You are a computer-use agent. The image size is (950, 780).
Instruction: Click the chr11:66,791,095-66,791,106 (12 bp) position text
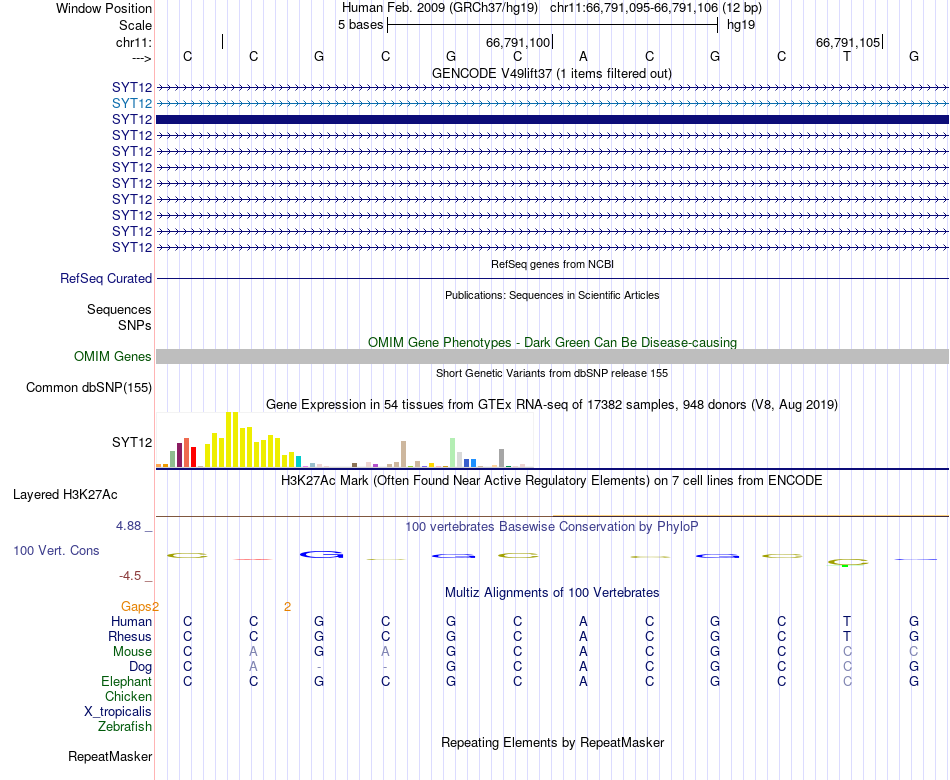point(656,8)
